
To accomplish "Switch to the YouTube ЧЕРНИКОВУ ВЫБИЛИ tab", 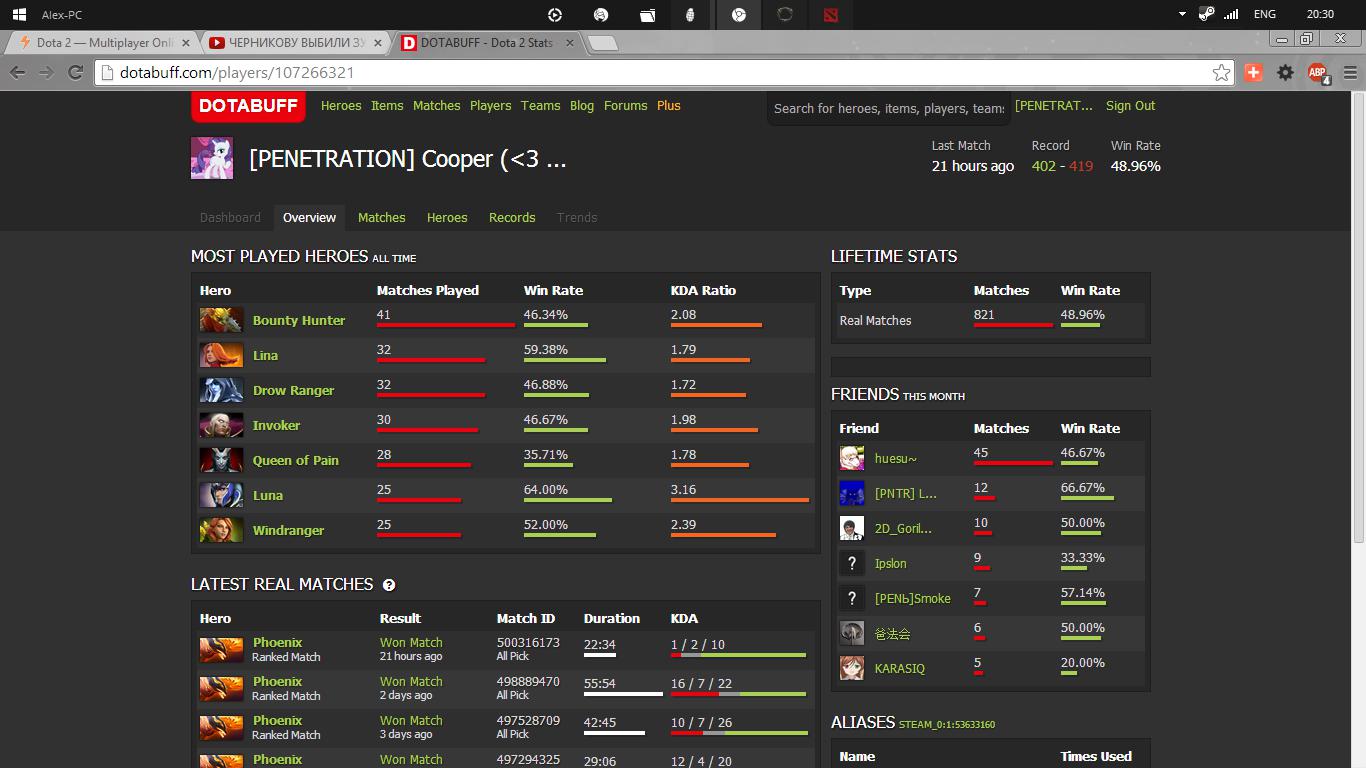I will (x=296, y=43).
